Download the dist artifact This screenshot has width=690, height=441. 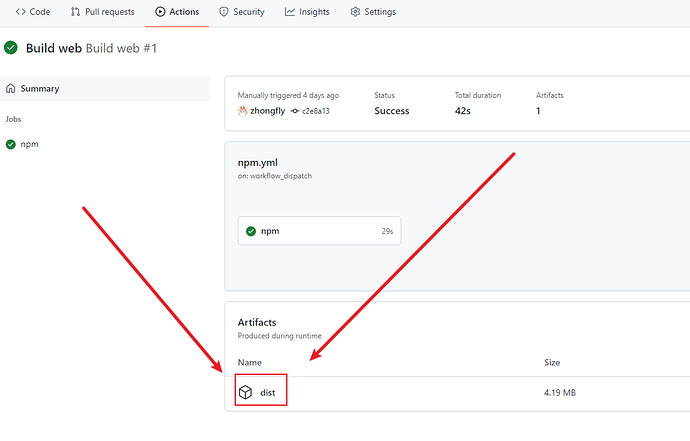click(268, 393)
